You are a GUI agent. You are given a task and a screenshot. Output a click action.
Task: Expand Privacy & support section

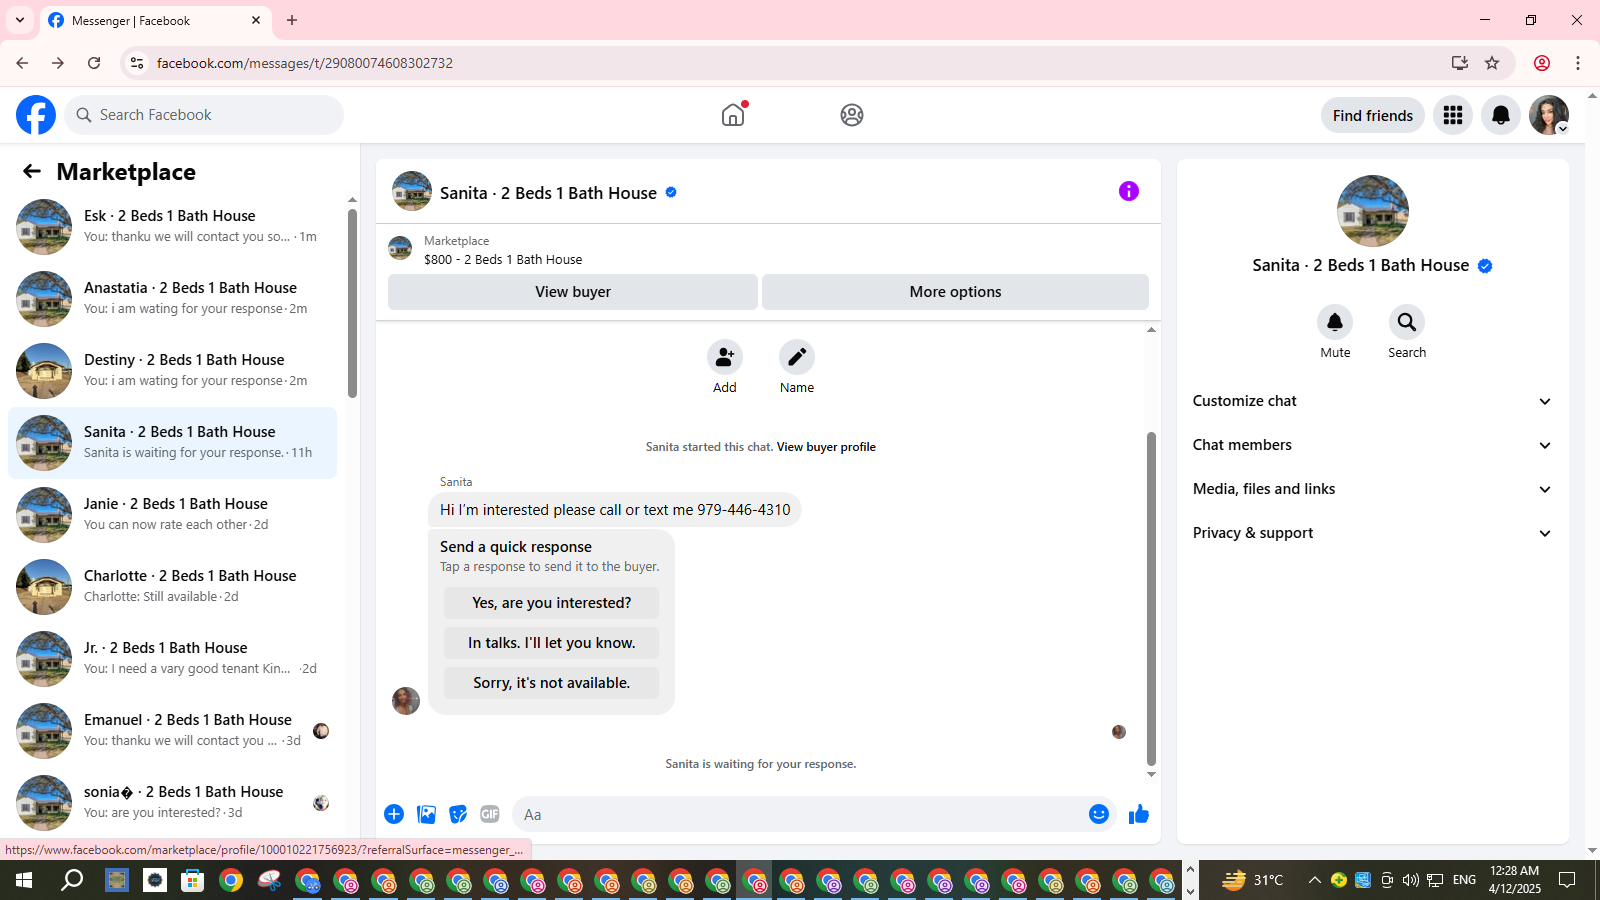1373,533
